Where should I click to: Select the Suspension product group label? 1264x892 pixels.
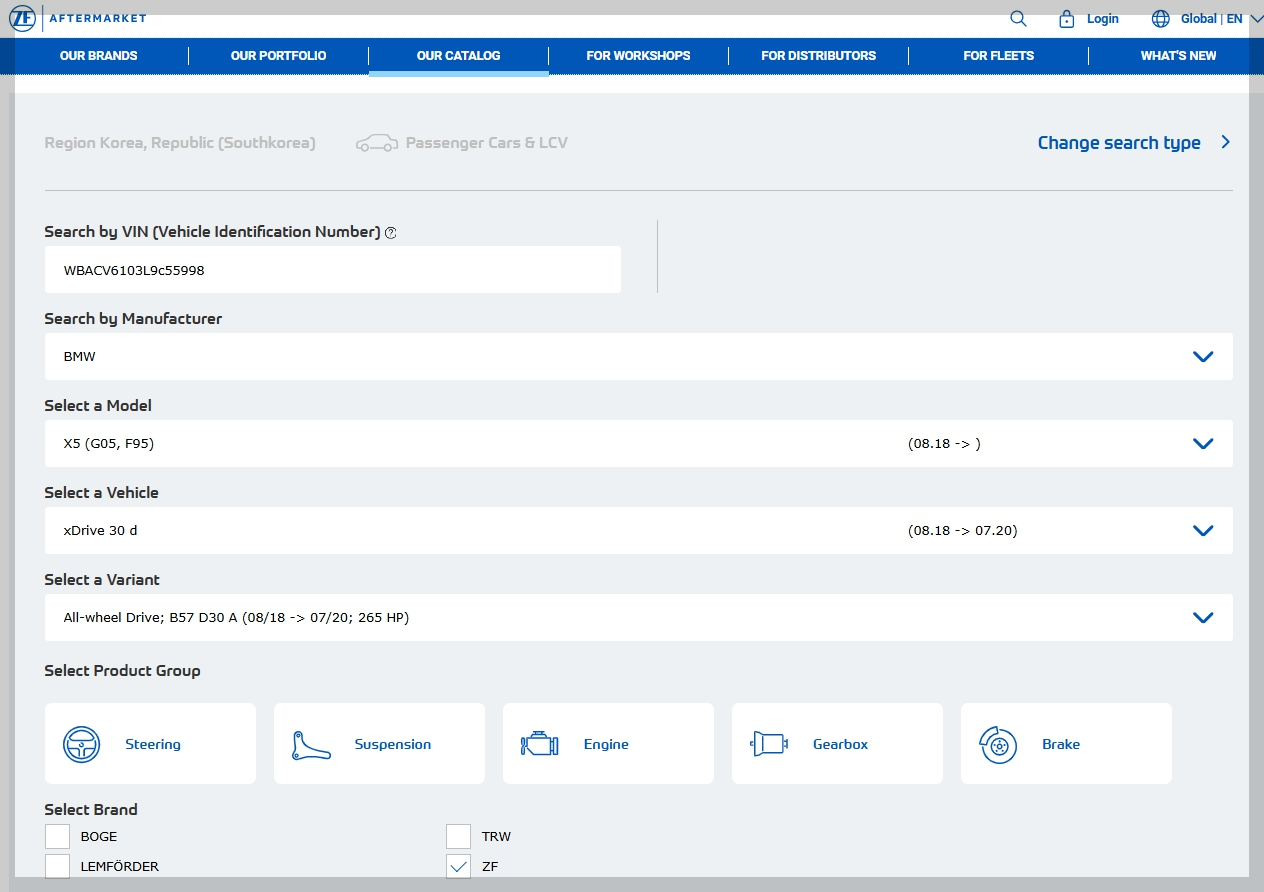393,744
